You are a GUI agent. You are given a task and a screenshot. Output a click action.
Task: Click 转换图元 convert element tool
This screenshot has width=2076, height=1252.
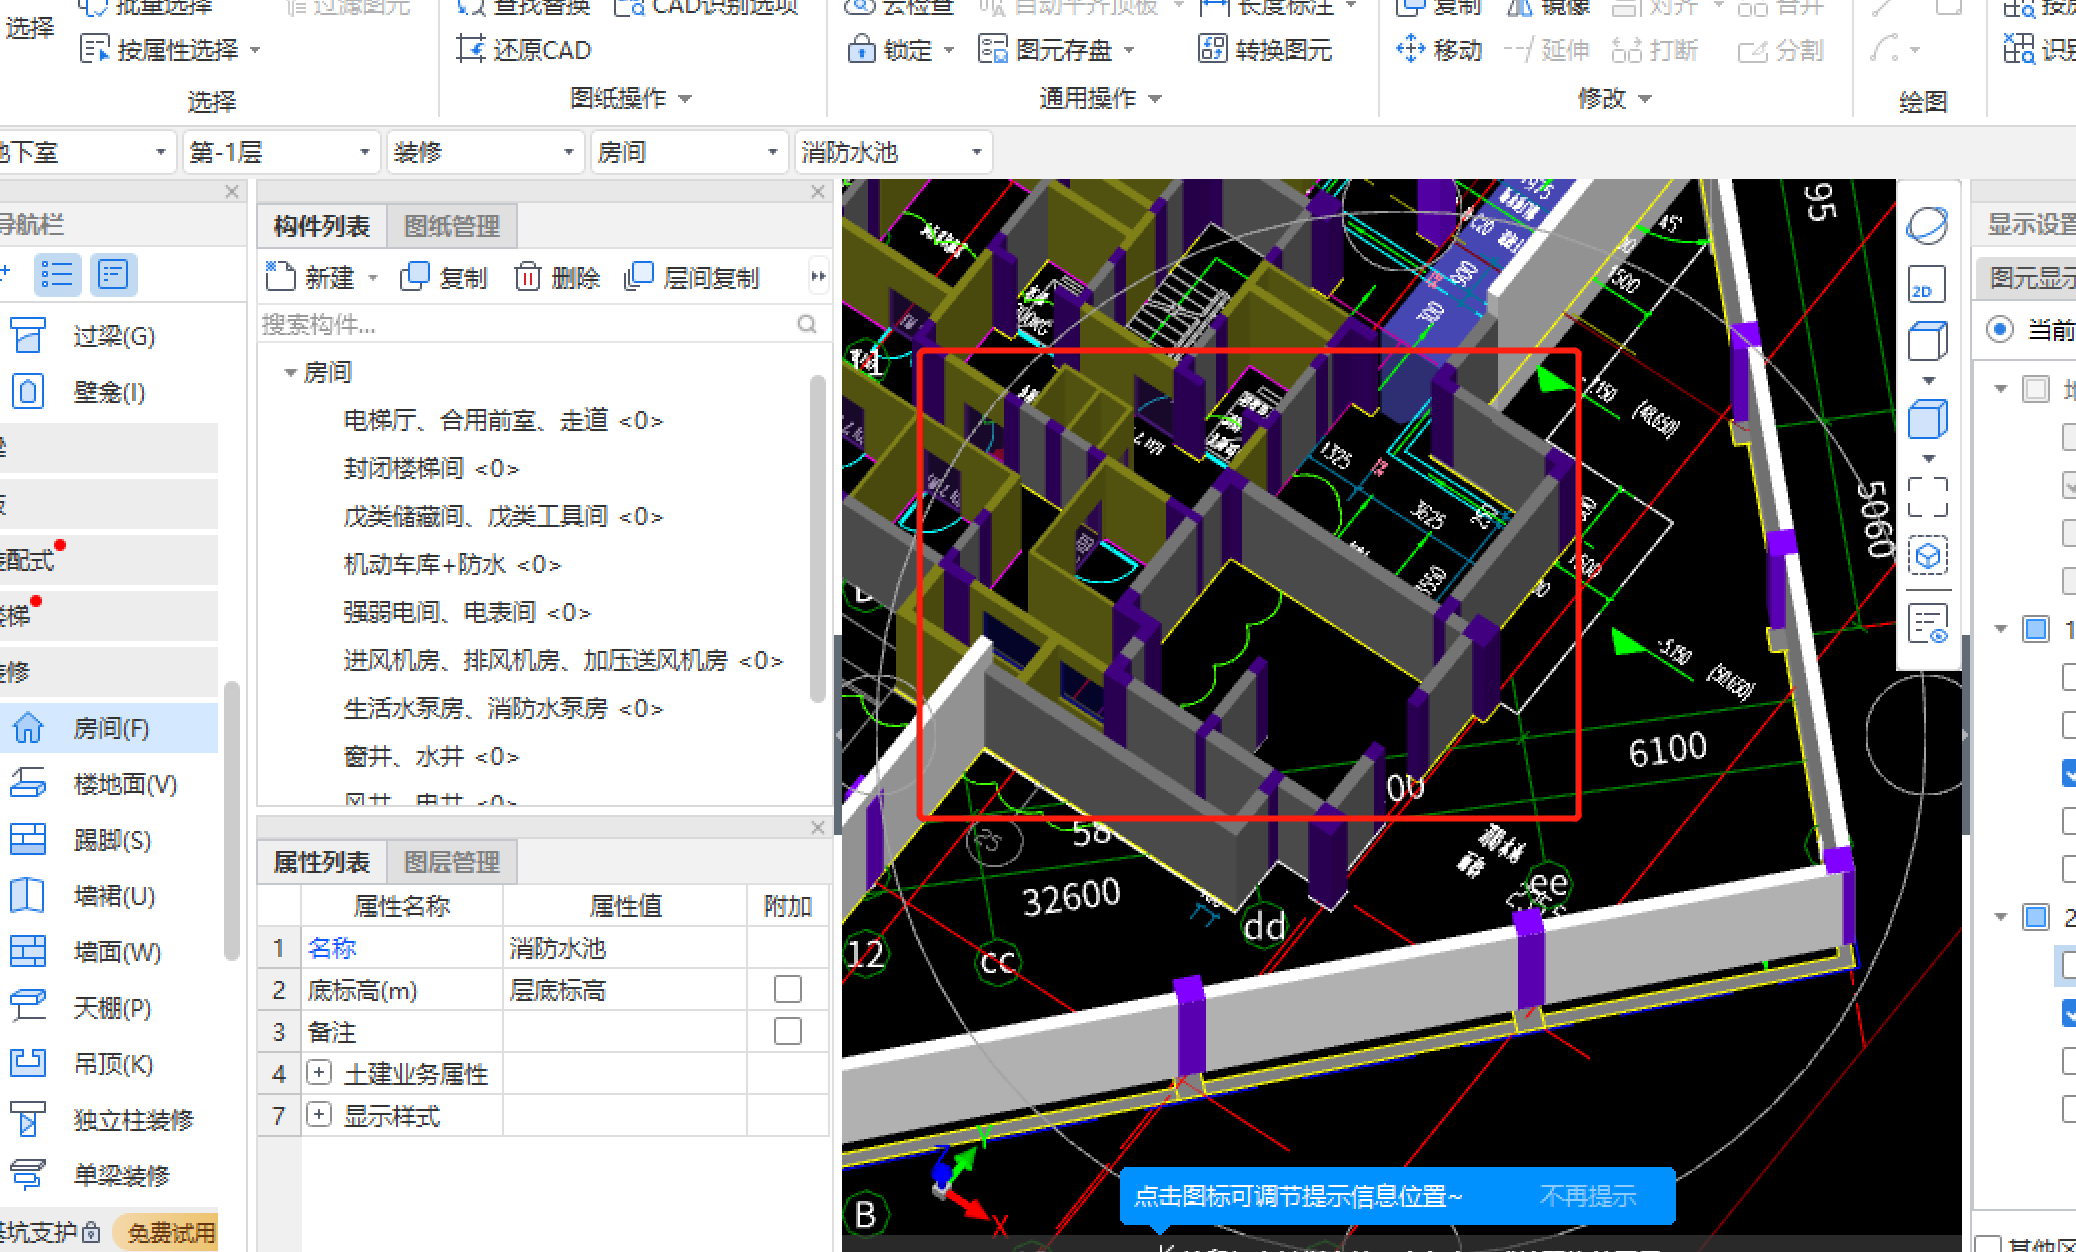pos(1265,49)
